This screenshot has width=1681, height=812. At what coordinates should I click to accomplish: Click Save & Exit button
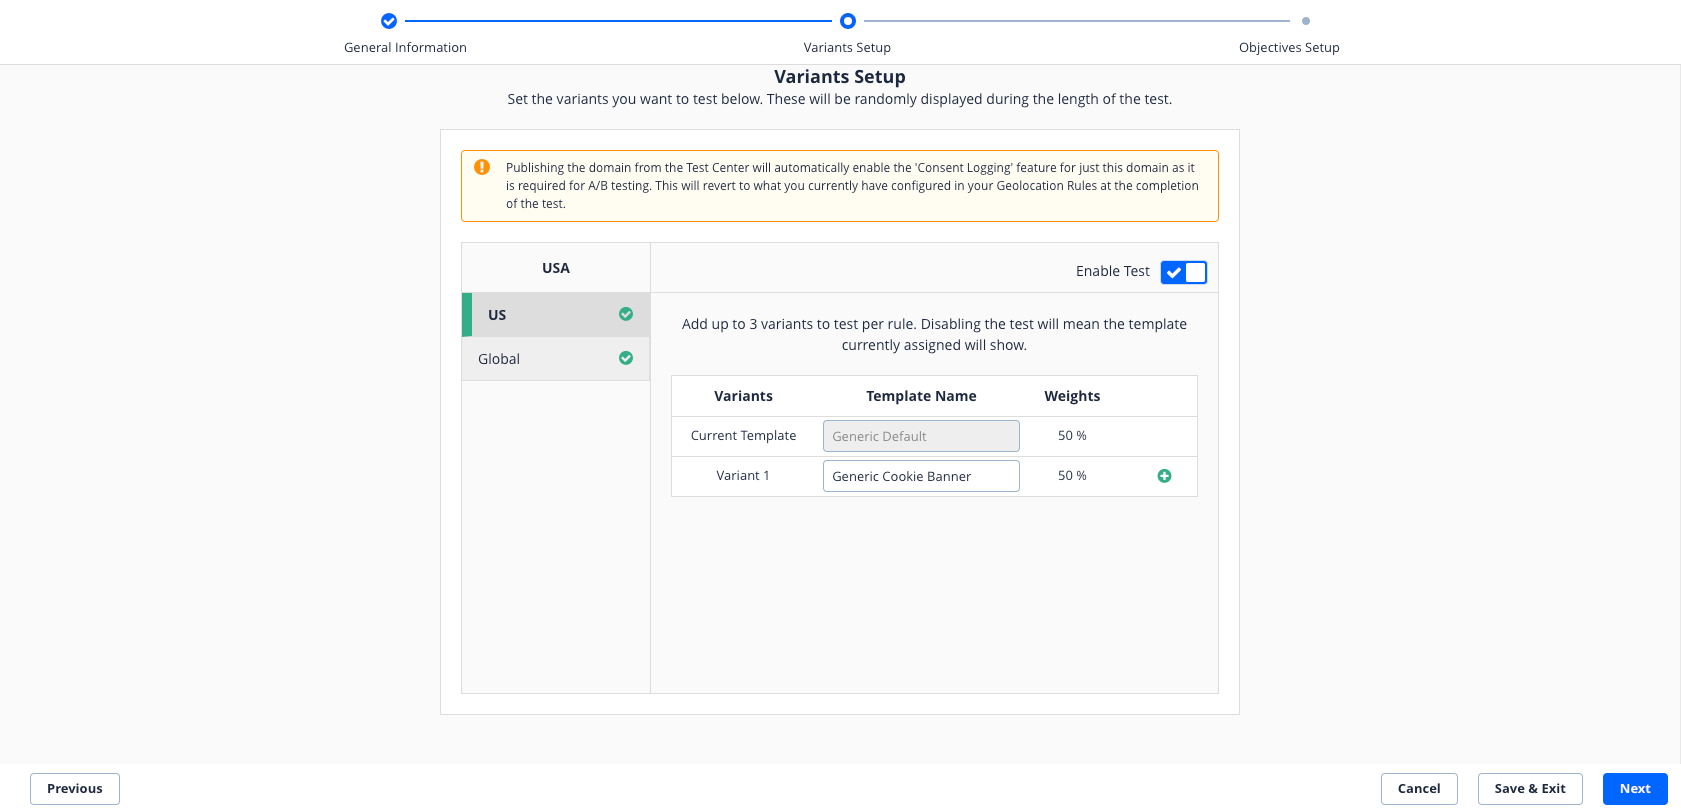coord(1529,788)
